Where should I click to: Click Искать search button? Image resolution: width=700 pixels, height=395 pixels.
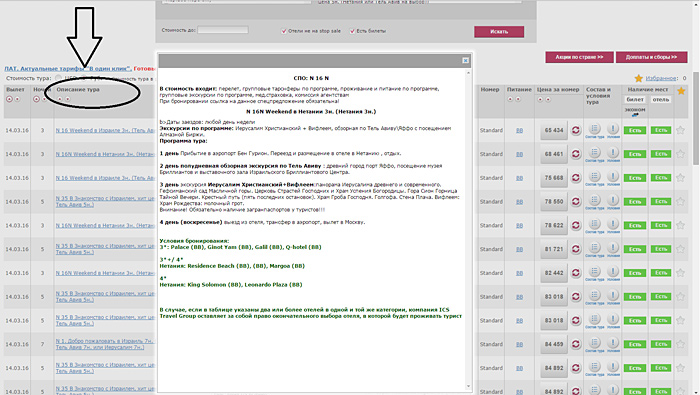(499, 32)
